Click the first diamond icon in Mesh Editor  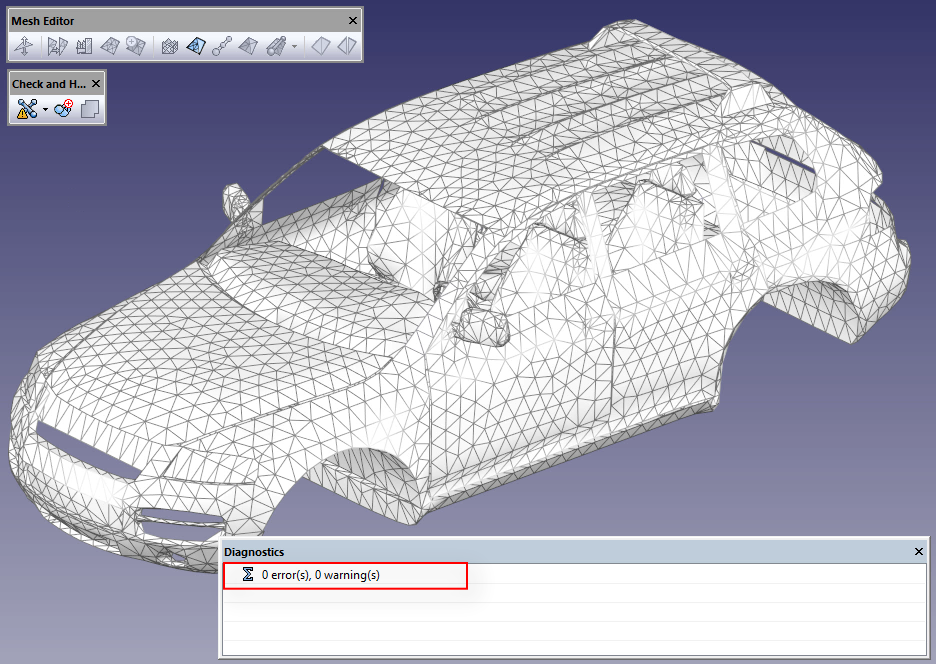tap(320, 46)
